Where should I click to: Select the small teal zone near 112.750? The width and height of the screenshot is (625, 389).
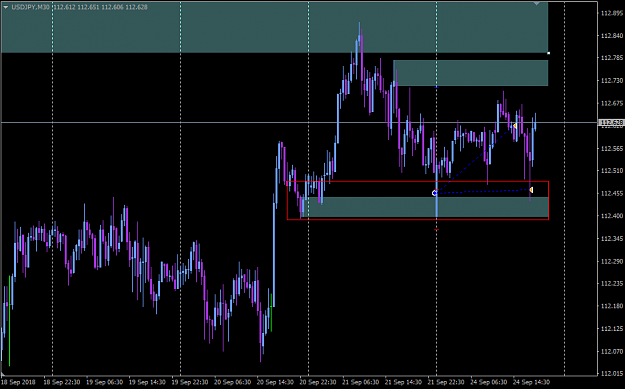point(471,73)
